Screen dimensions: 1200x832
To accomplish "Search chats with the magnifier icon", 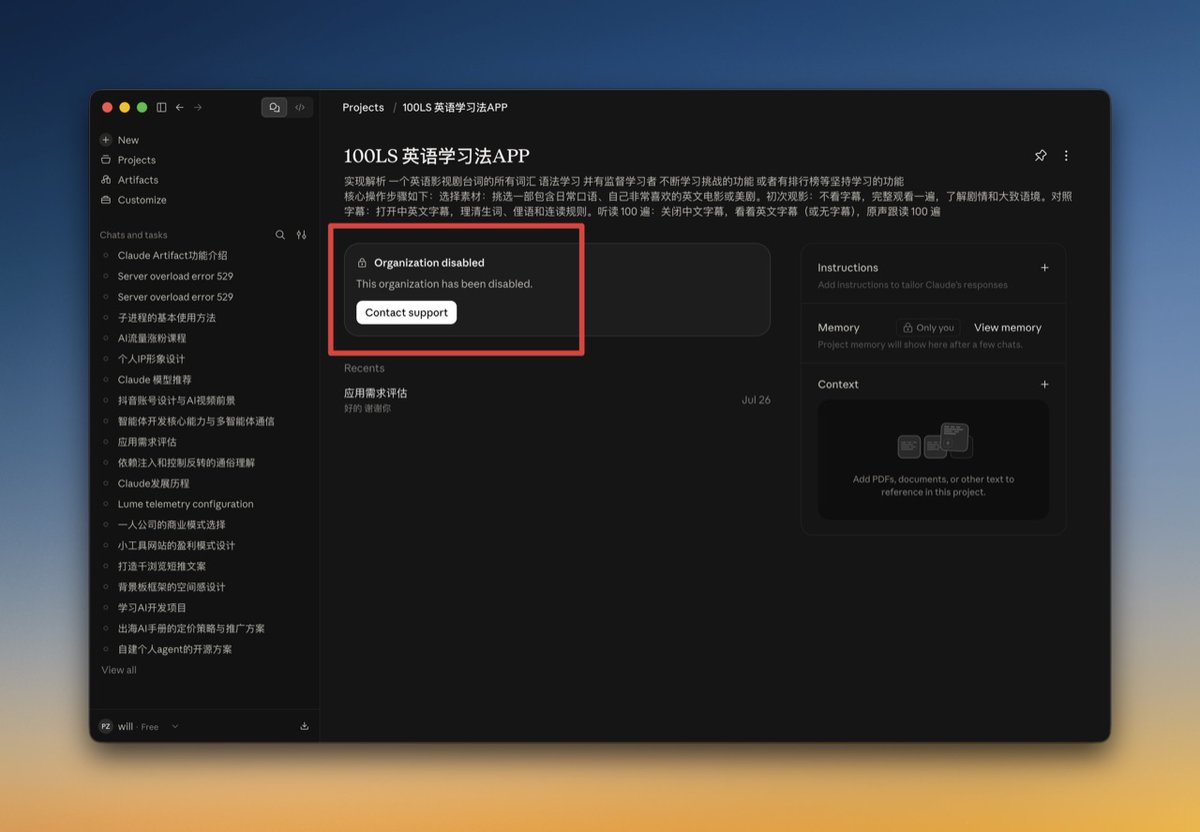I will [280, 235].
